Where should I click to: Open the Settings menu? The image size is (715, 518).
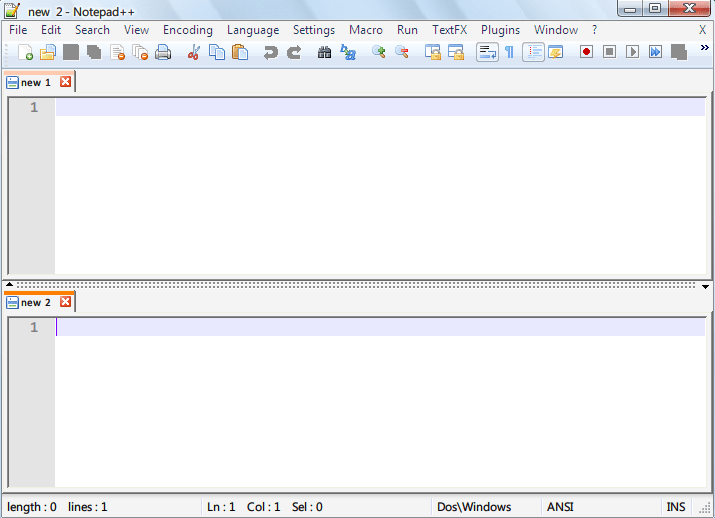(314, 30)
